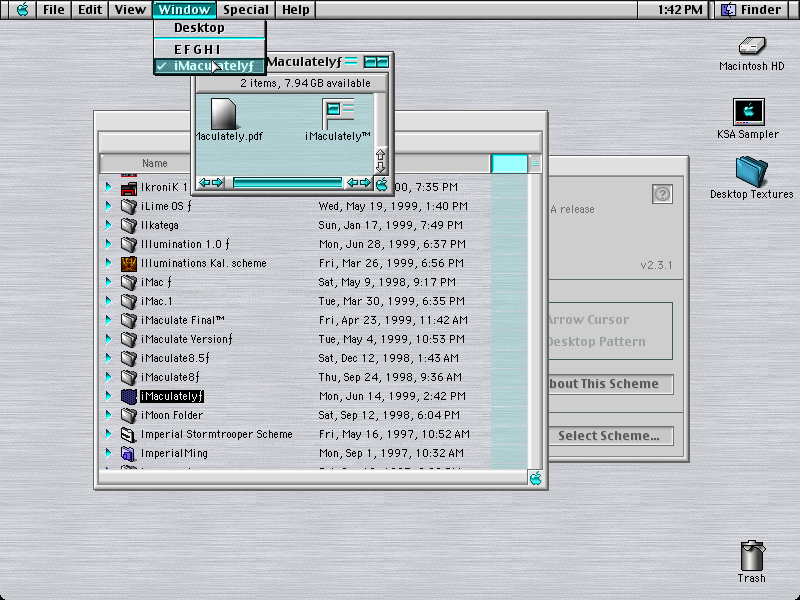Click the iMaculate Versionƒ folder icon
Viewport: 800px width, 600px height.
click(x=129, y=339)
